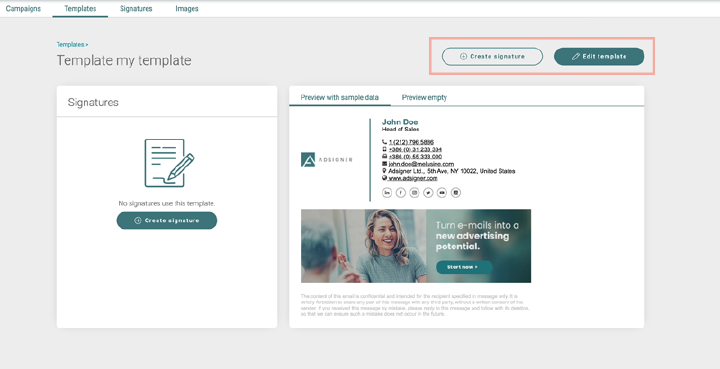Click the John Doe name text
This screenshot has height=369, width=720.
click(400, 122)
